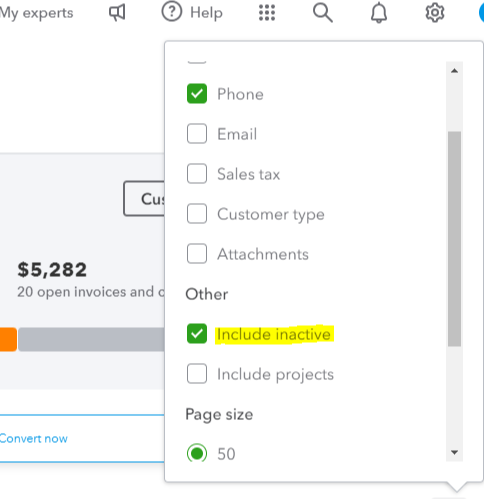Select the 50 page size radio
The width and height of the screenshot is (484, 499).
pyautogui.click(x=197, y=453)
